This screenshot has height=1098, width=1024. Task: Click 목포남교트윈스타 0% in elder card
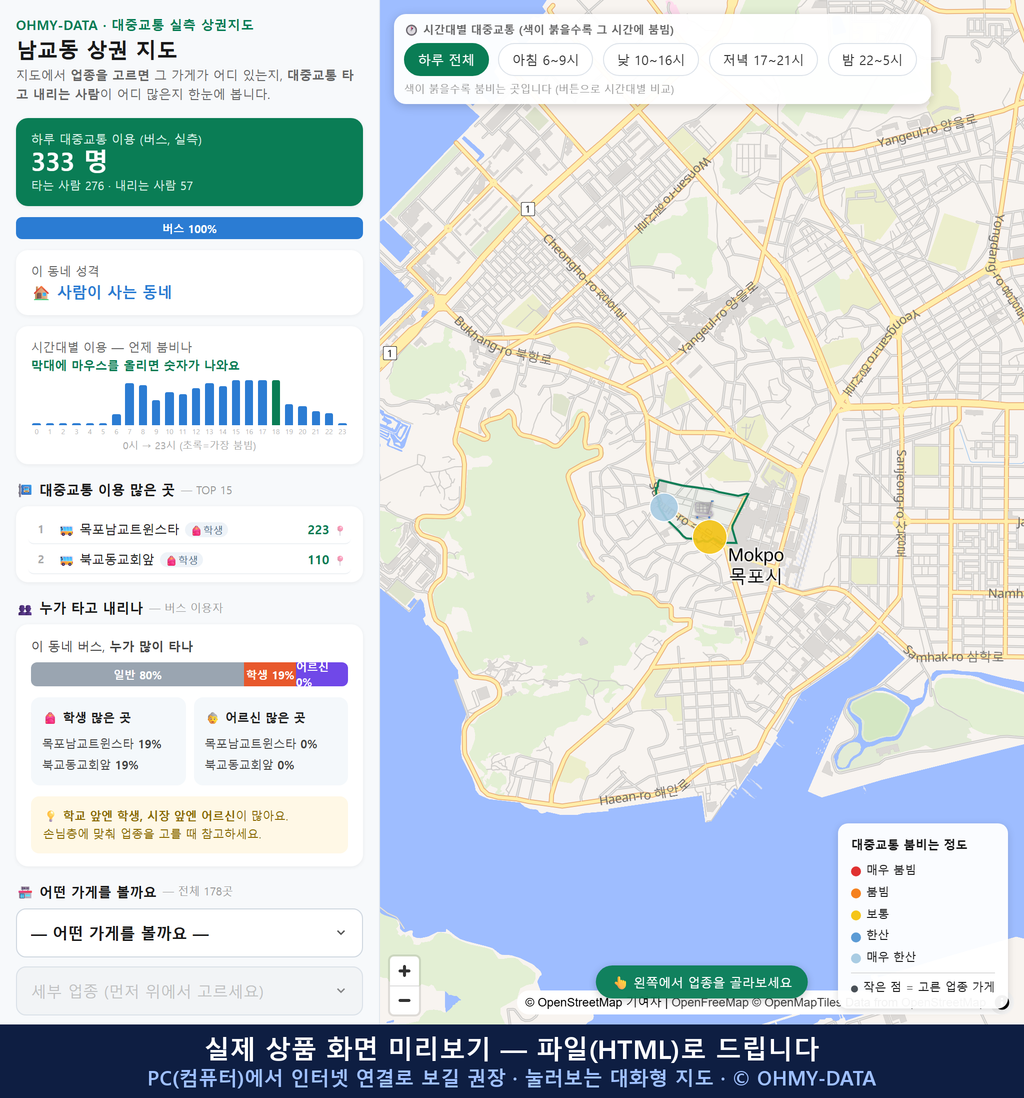click(x=261, y=744)
